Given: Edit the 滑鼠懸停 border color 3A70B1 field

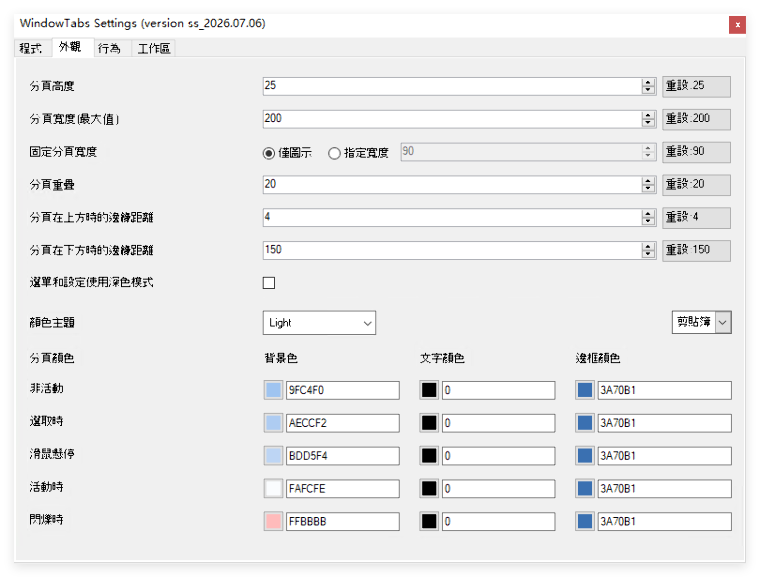Looking at the screenshot, I should point(665,456).
